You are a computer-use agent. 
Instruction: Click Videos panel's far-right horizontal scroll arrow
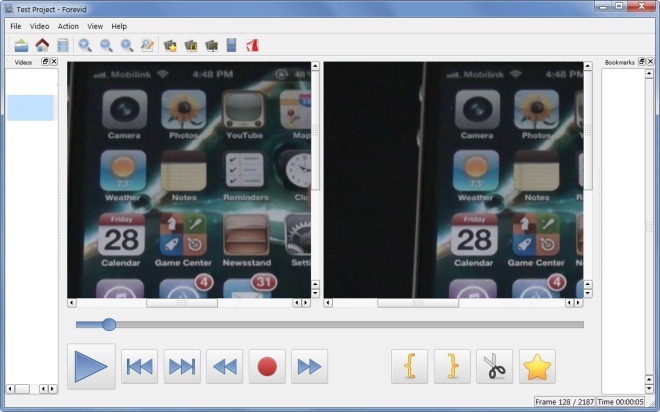53,388
